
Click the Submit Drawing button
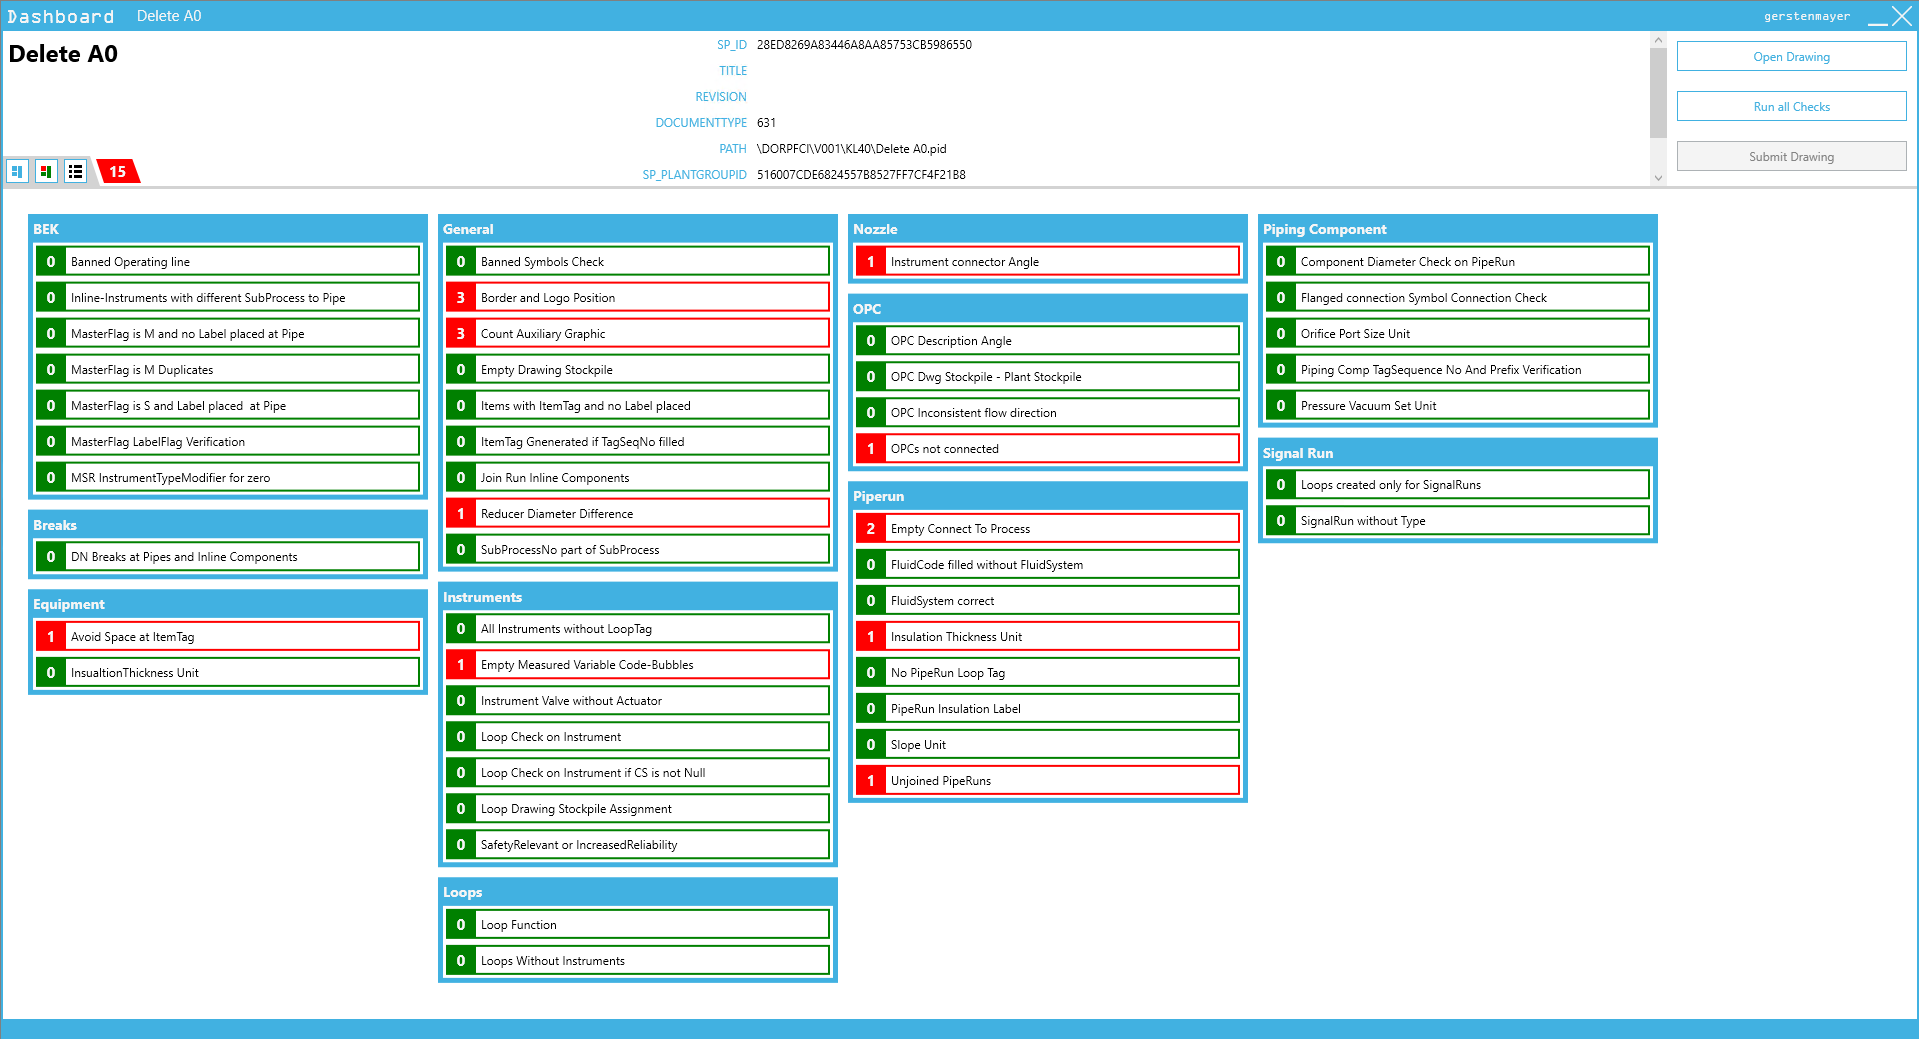[1791, 157]
